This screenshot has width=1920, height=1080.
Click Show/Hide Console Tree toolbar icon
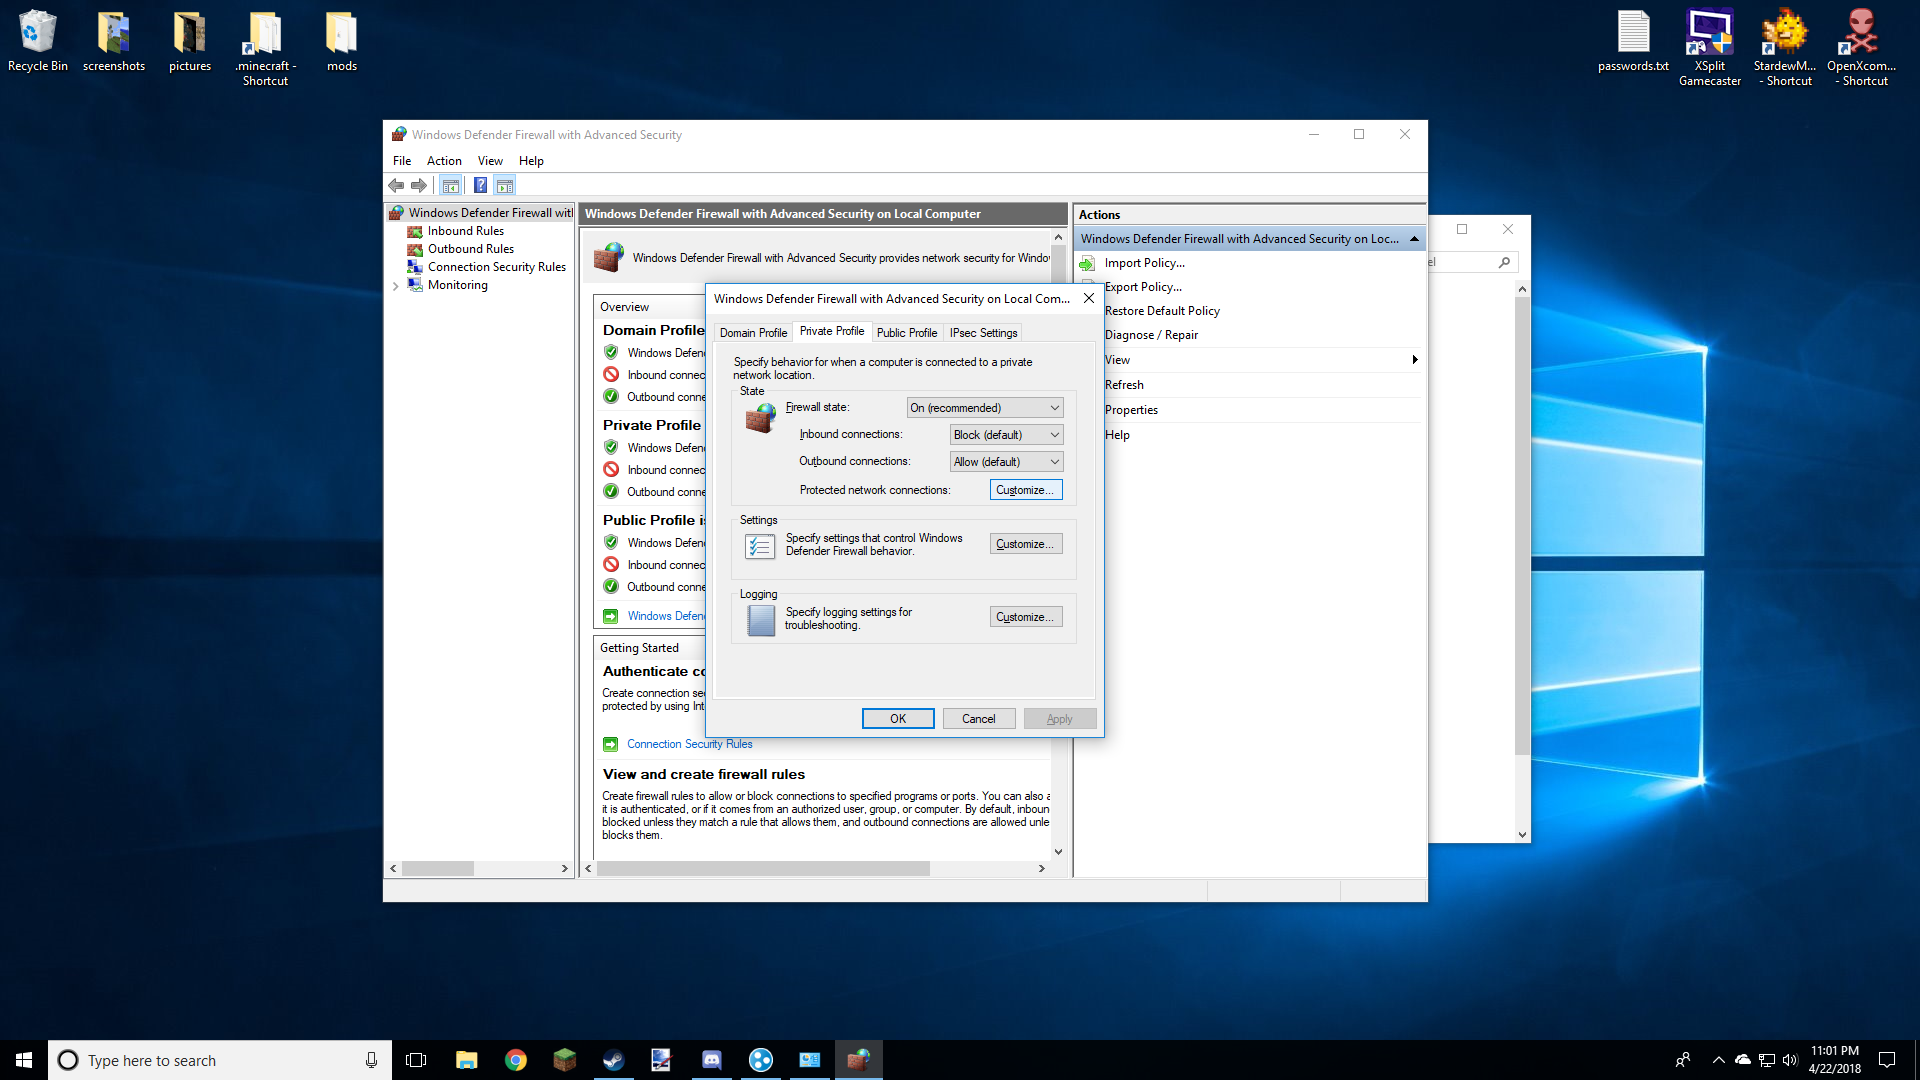click(451, 185)
